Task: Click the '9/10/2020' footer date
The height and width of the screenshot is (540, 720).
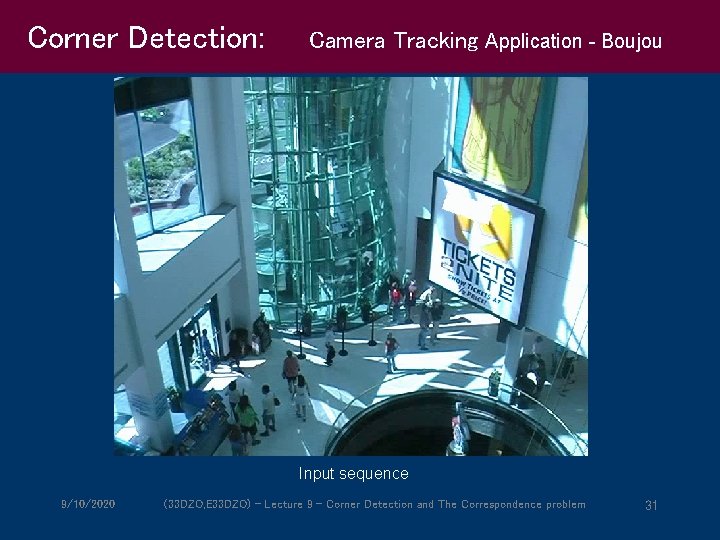Action: [88, 504]
